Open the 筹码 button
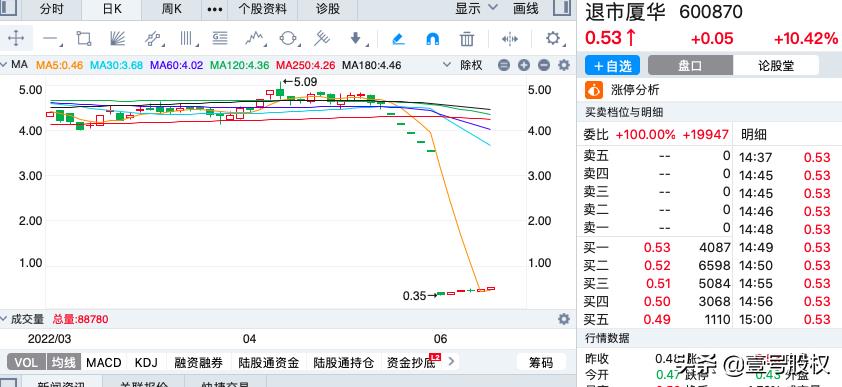Viewport: 842px width, 387px height. click(541, 363)
